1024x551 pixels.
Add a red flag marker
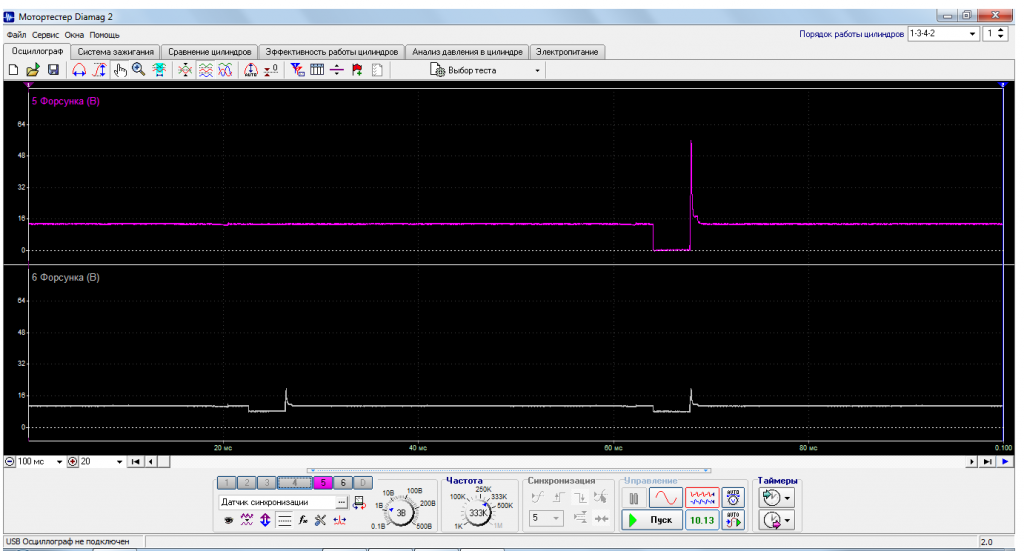(x=357, y=70)
